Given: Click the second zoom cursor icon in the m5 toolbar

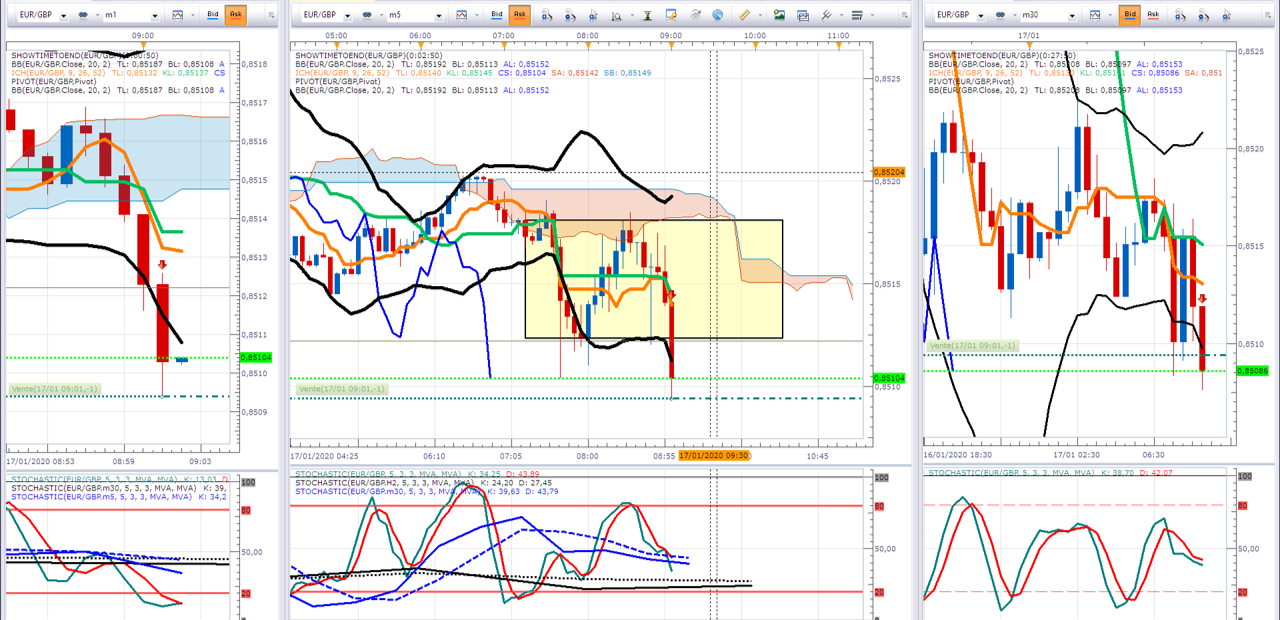Looking at the screenshot, I should point(570,16).
